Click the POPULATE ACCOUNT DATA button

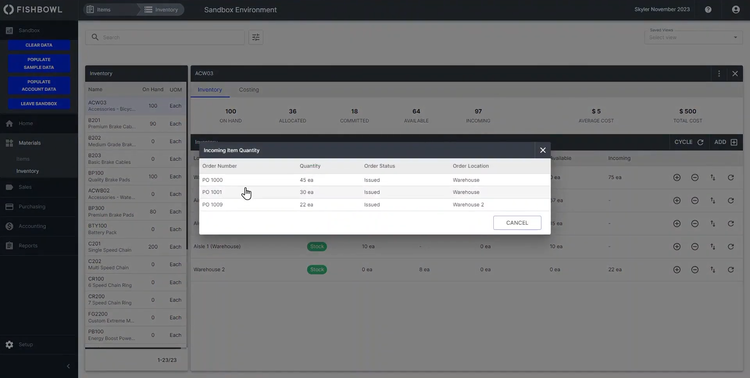39,85
